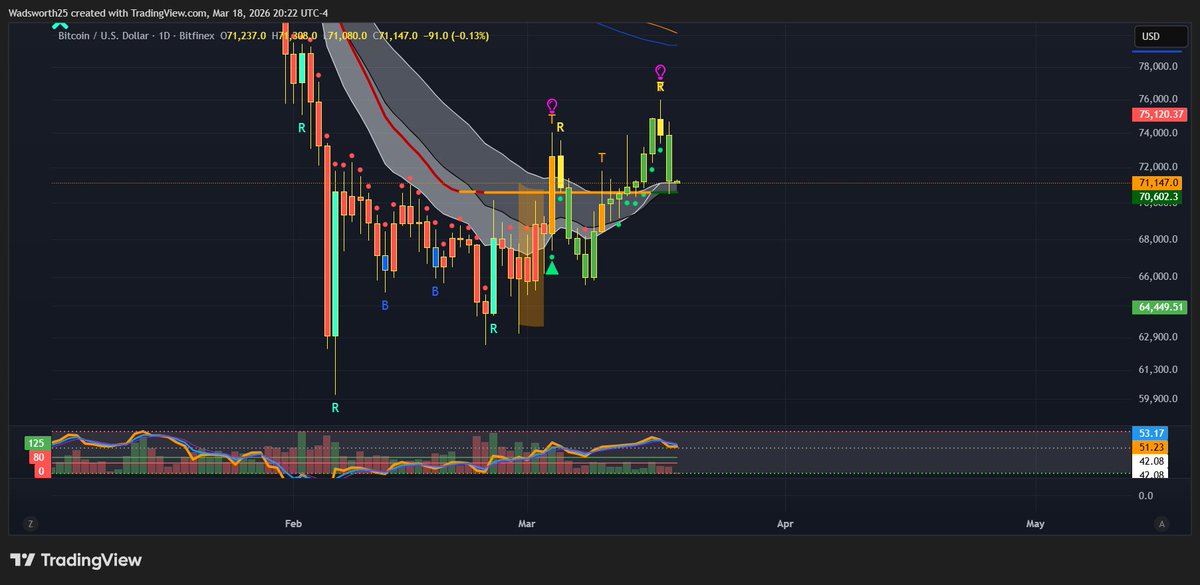Click the 78,000.0 price axis value

tap(1157, 67)
